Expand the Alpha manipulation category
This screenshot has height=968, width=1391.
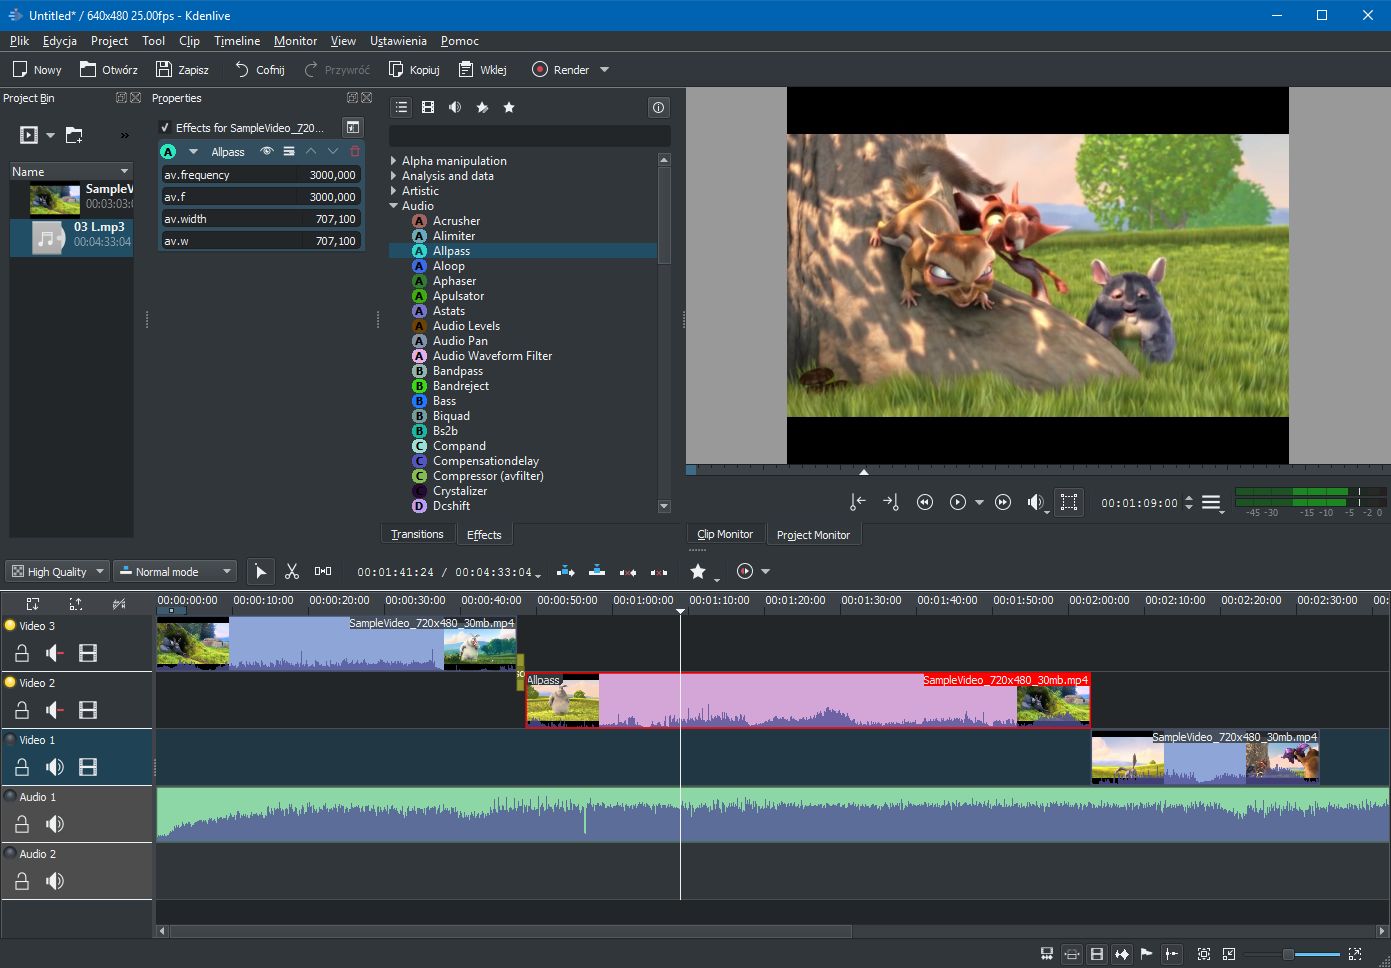coord(394,161)
